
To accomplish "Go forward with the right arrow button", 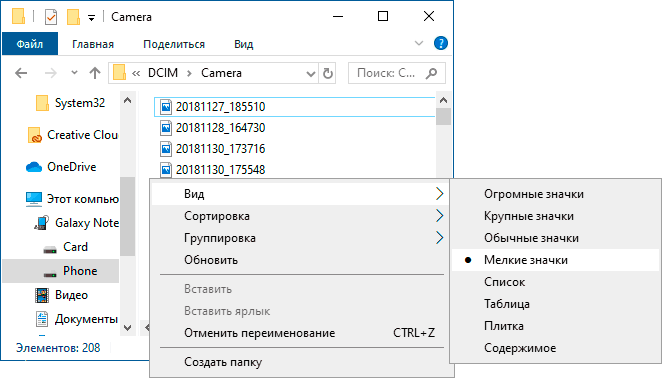I will pyautogui.click(x=51, y=73).
